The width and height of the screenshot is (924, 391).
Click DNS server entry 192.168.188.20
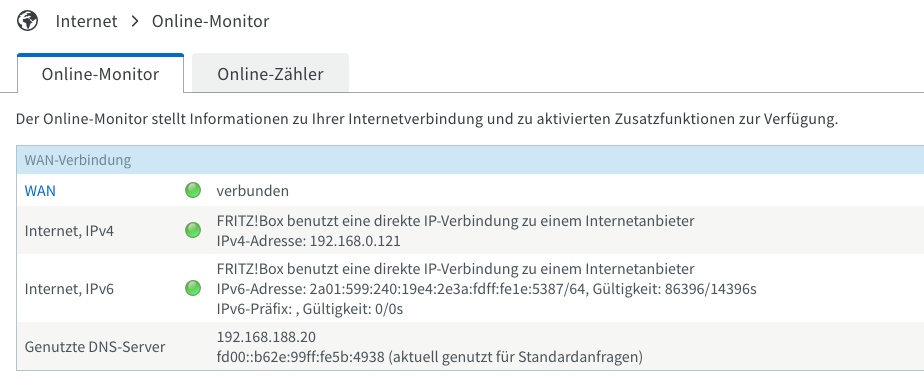[x=266, y=337]
